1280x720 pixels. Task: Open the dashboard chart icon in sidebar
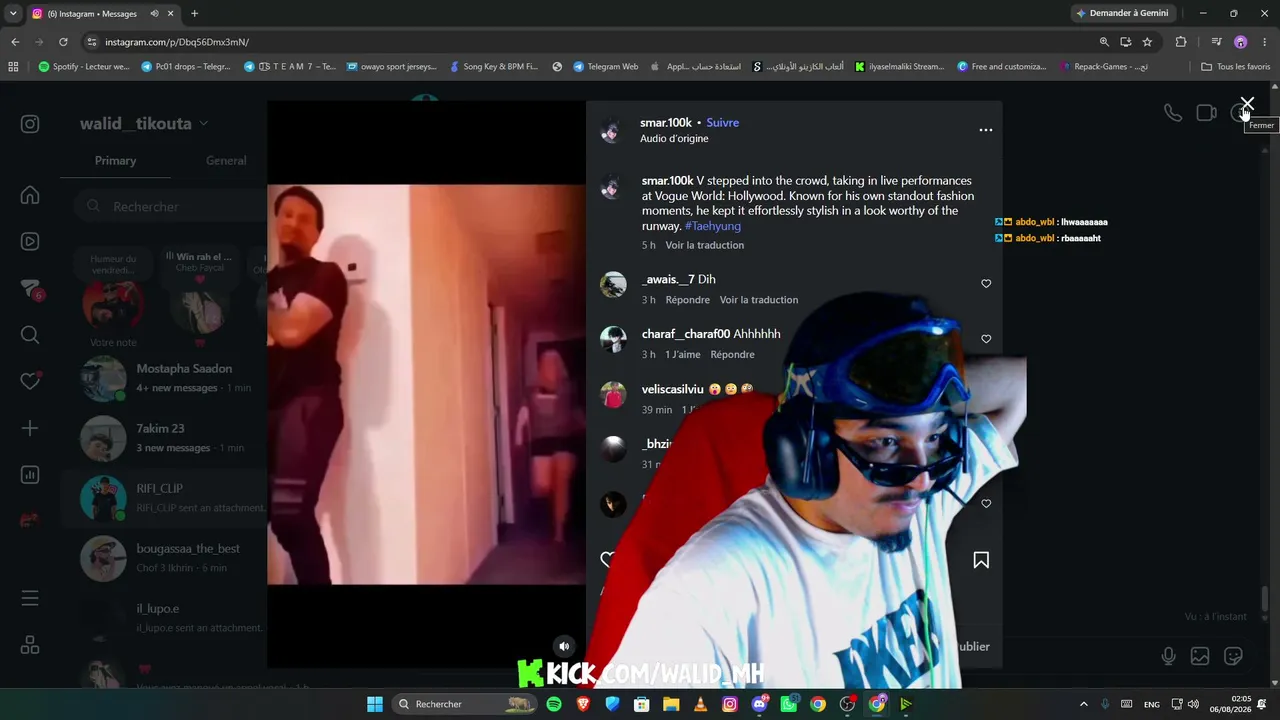(30, 475)
